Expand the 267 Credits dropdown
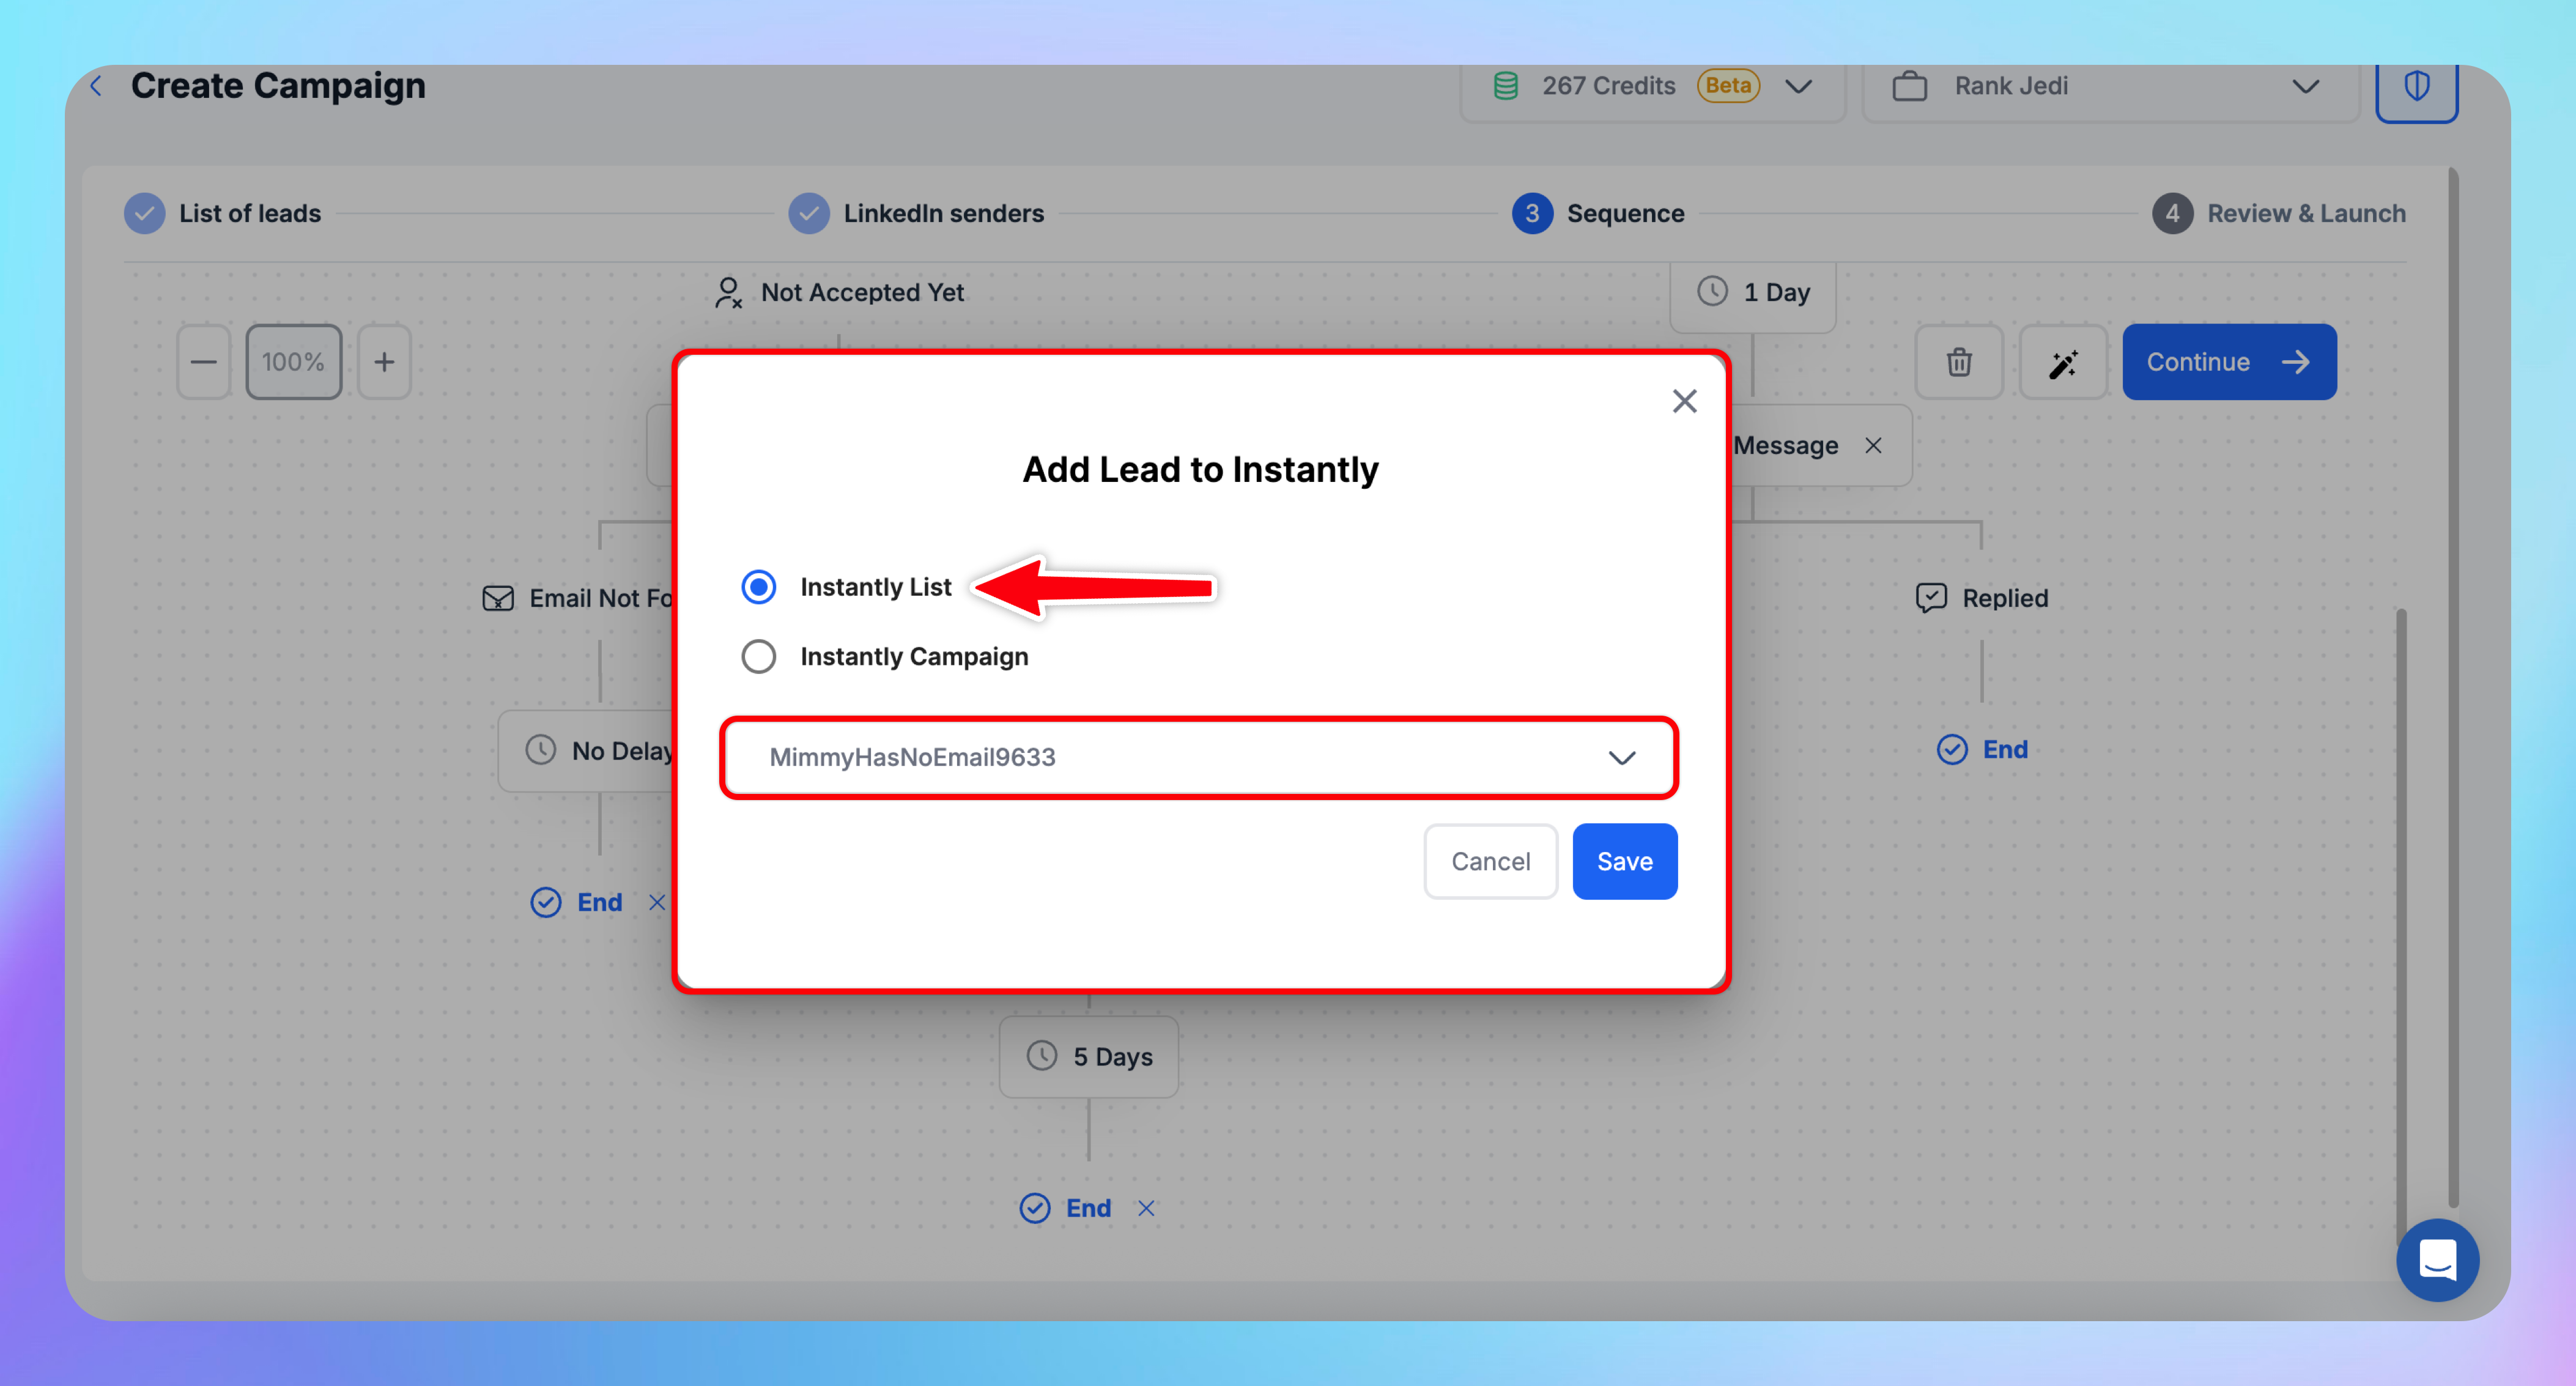Image resolution: width=2576 pixels, height=1386 pixels. pyautogui.click(x=1798, y=87)
